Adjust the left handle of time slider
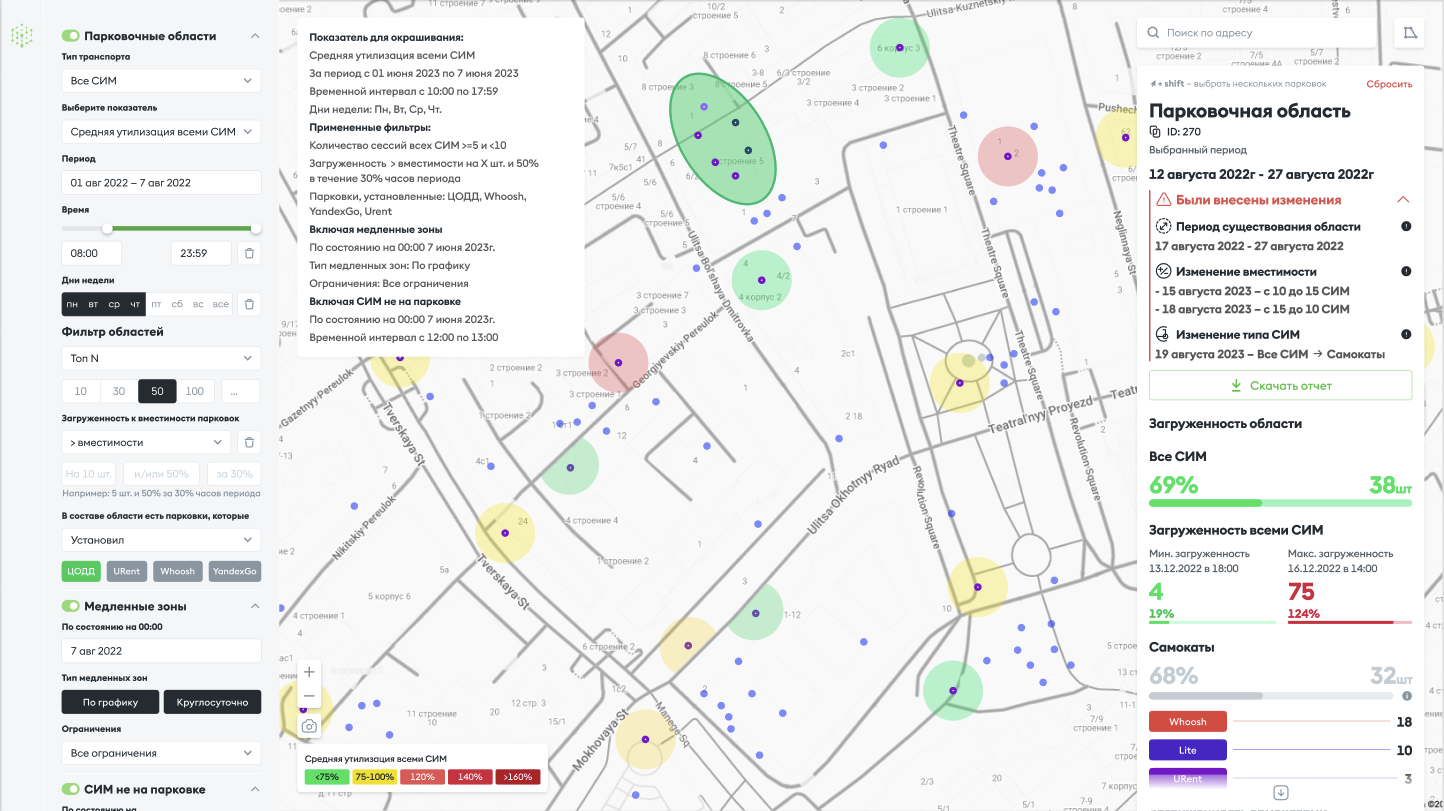Viewport: 1444px width, 811px height. coord(107,228)
